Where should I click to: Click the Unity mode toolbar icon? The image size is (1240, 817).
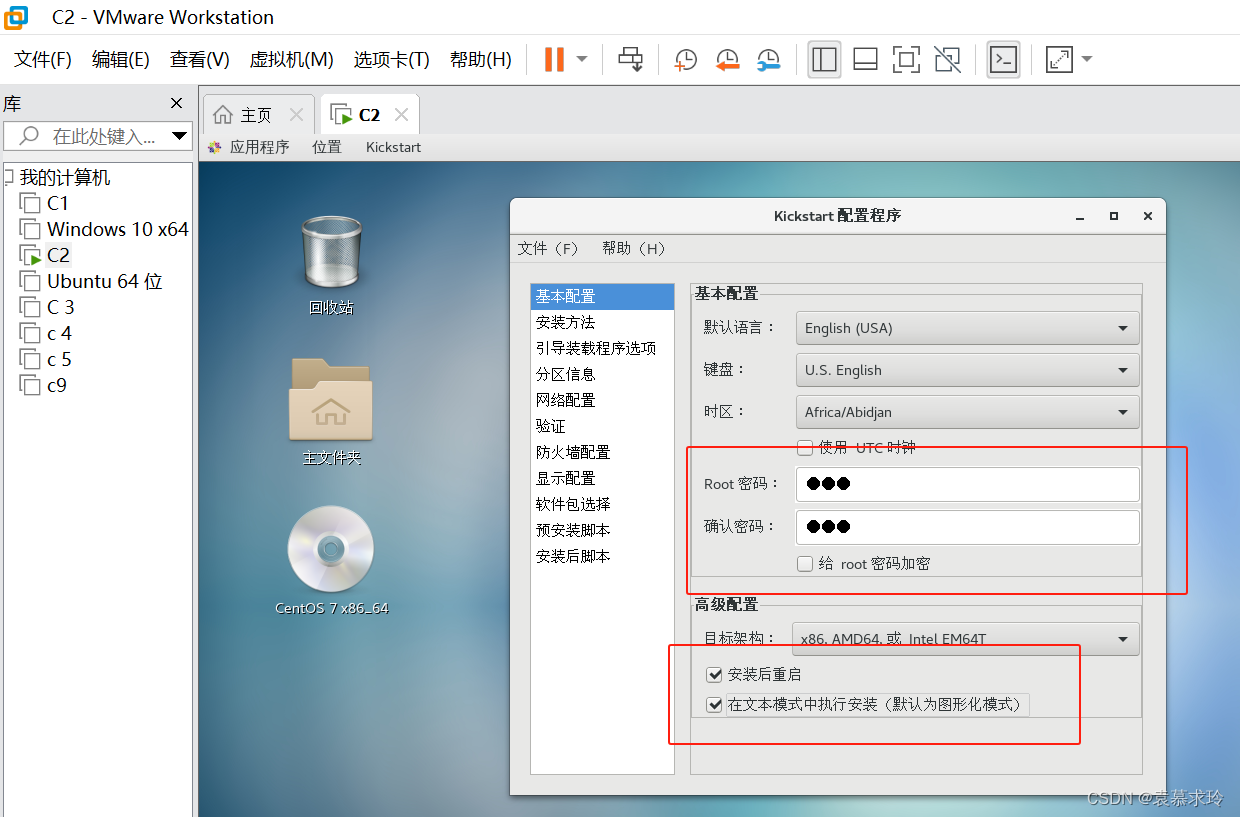pyautogui.click(x=947, y=60)
